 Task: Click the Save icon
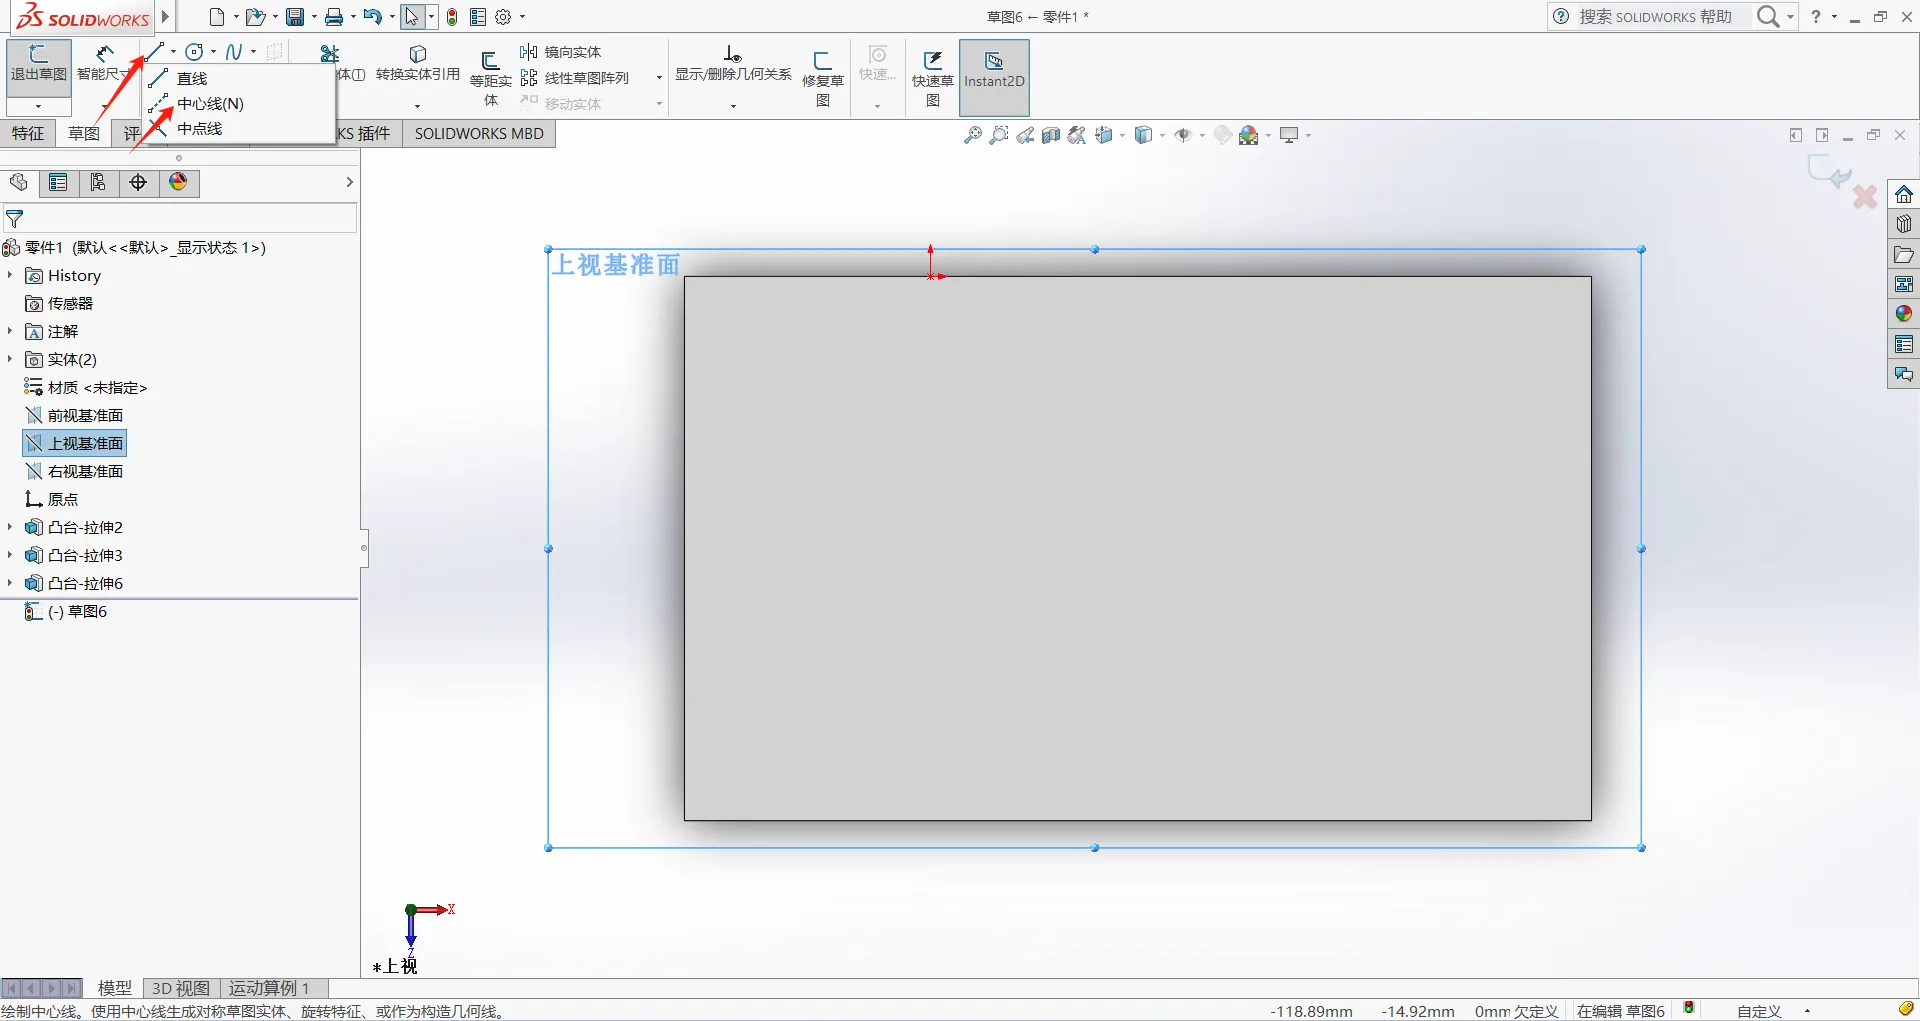(295, 17)
